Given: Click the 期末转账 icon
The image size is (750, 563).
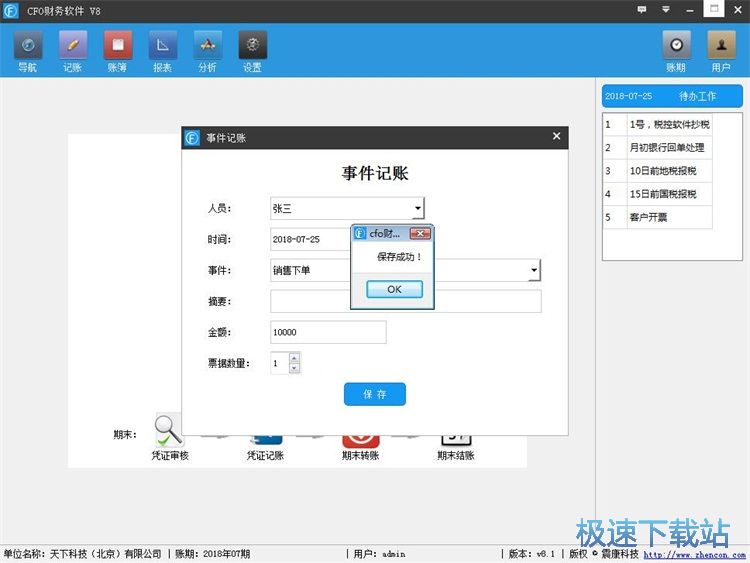Looking at the screenshot, I should 361,440.
